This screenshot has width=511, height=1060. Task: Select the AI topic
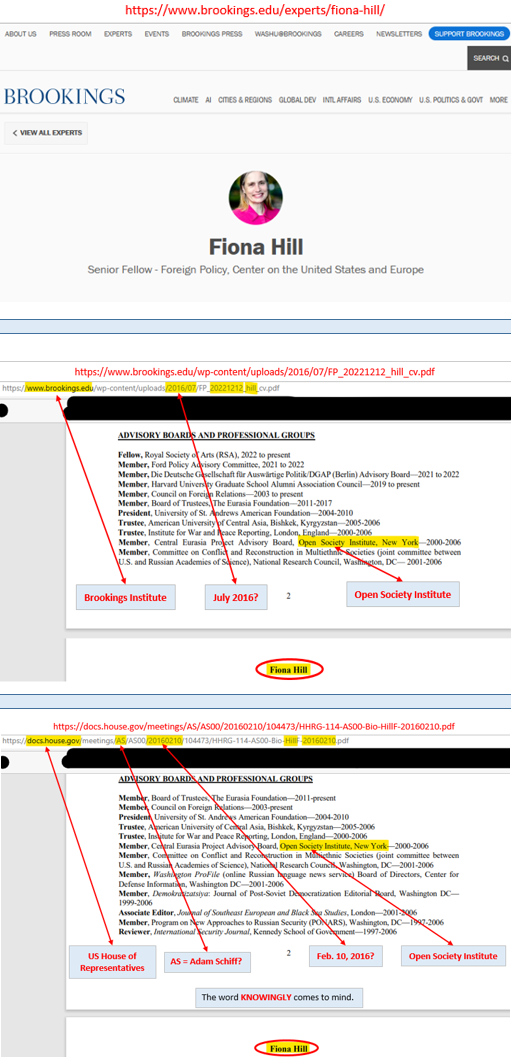coord(208,99)
